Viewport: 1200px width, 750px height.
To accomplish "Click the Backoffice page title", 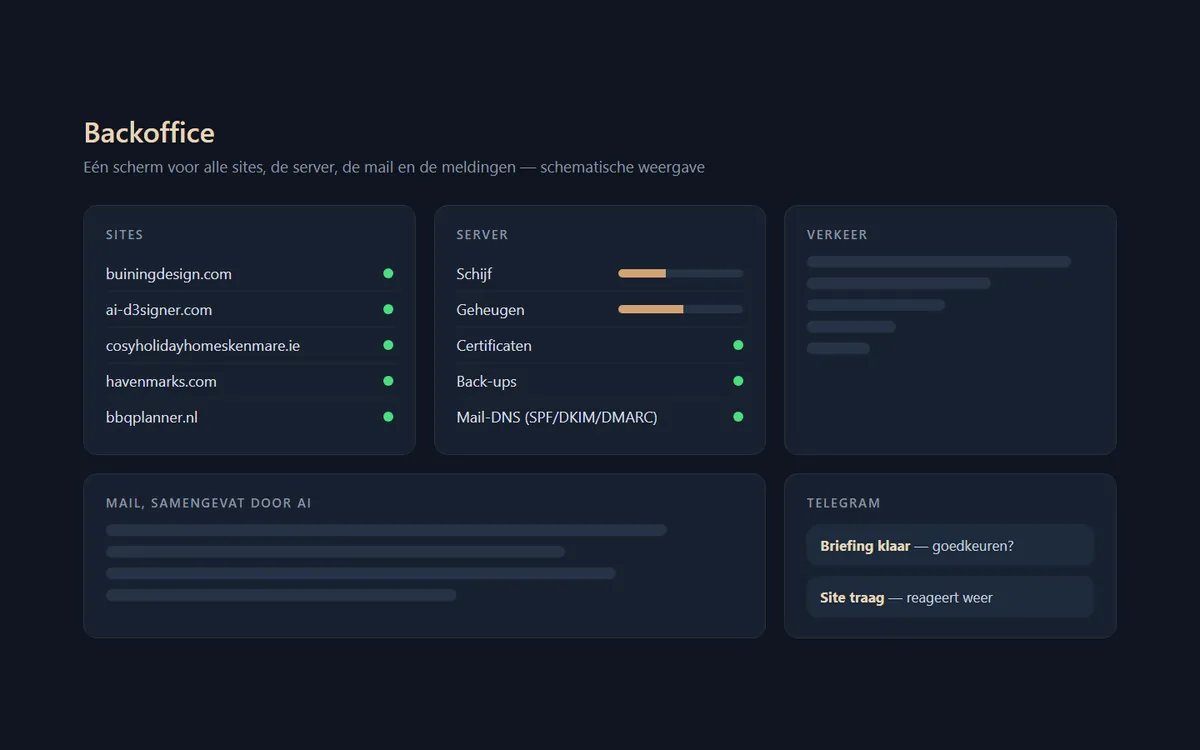I will (149, 133).
